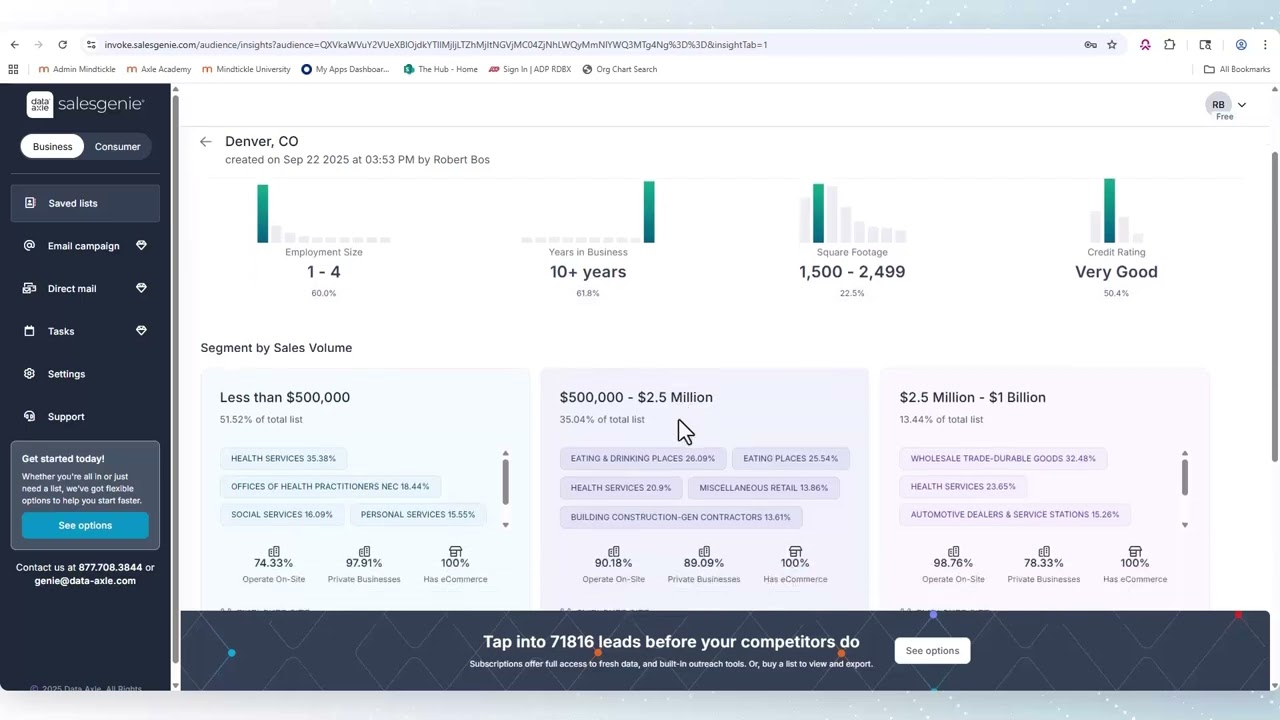Switch to the Business toggle
This screenshot has height=720, width=1280.
[52, 146]
